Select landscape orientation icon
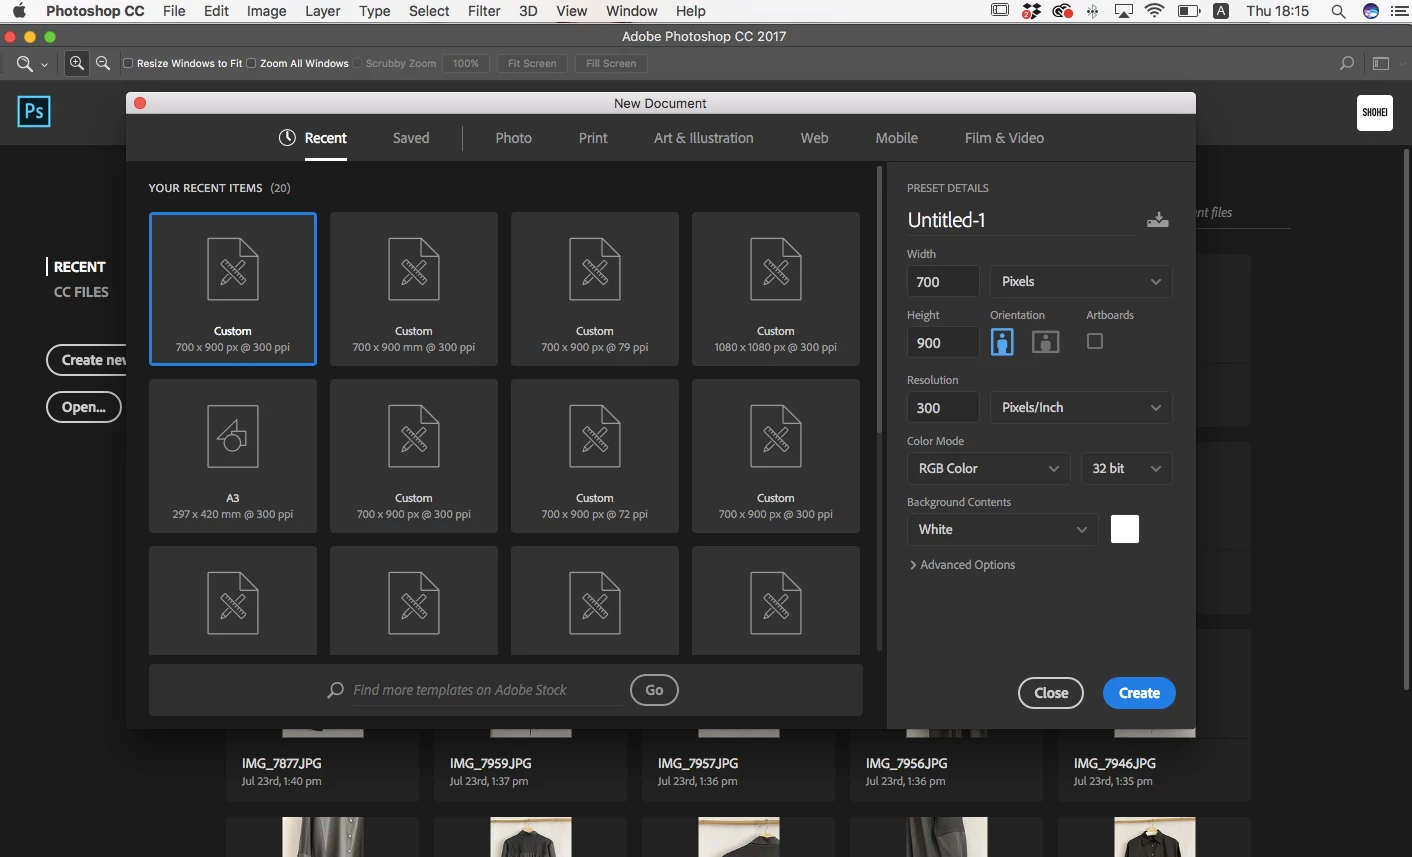The width and height of the screenshot is (1412, 857). pyautogui.click(x=1045, y=342)
